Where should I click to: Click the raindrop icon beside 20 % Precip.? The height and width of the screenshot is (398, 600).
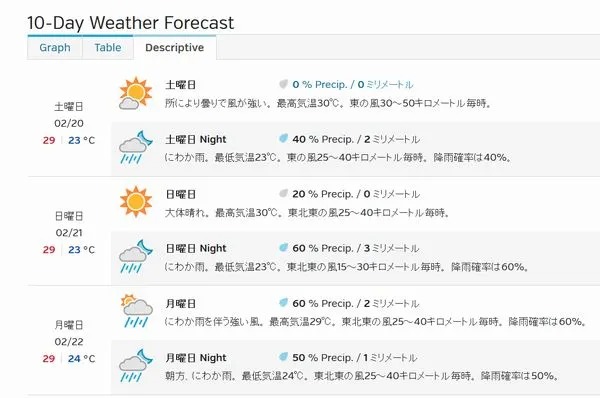[x=283, y=193]
